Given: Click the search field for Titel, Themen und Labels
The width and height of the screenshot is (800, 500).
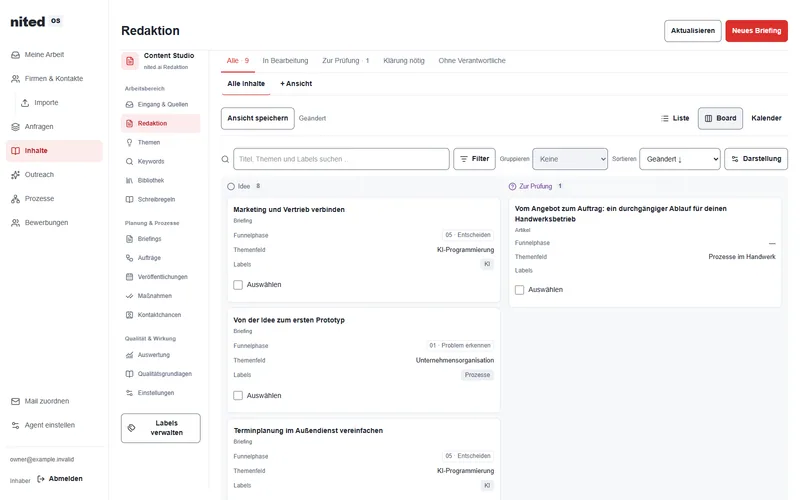Looking at the screenshot, I should point(341,159).
